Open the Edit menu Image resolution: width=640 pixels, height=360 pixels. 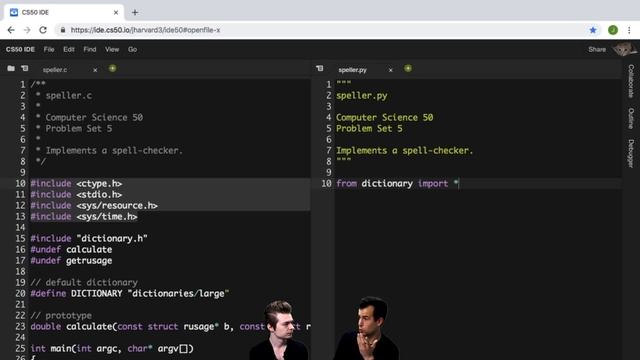tap(69, 49)
